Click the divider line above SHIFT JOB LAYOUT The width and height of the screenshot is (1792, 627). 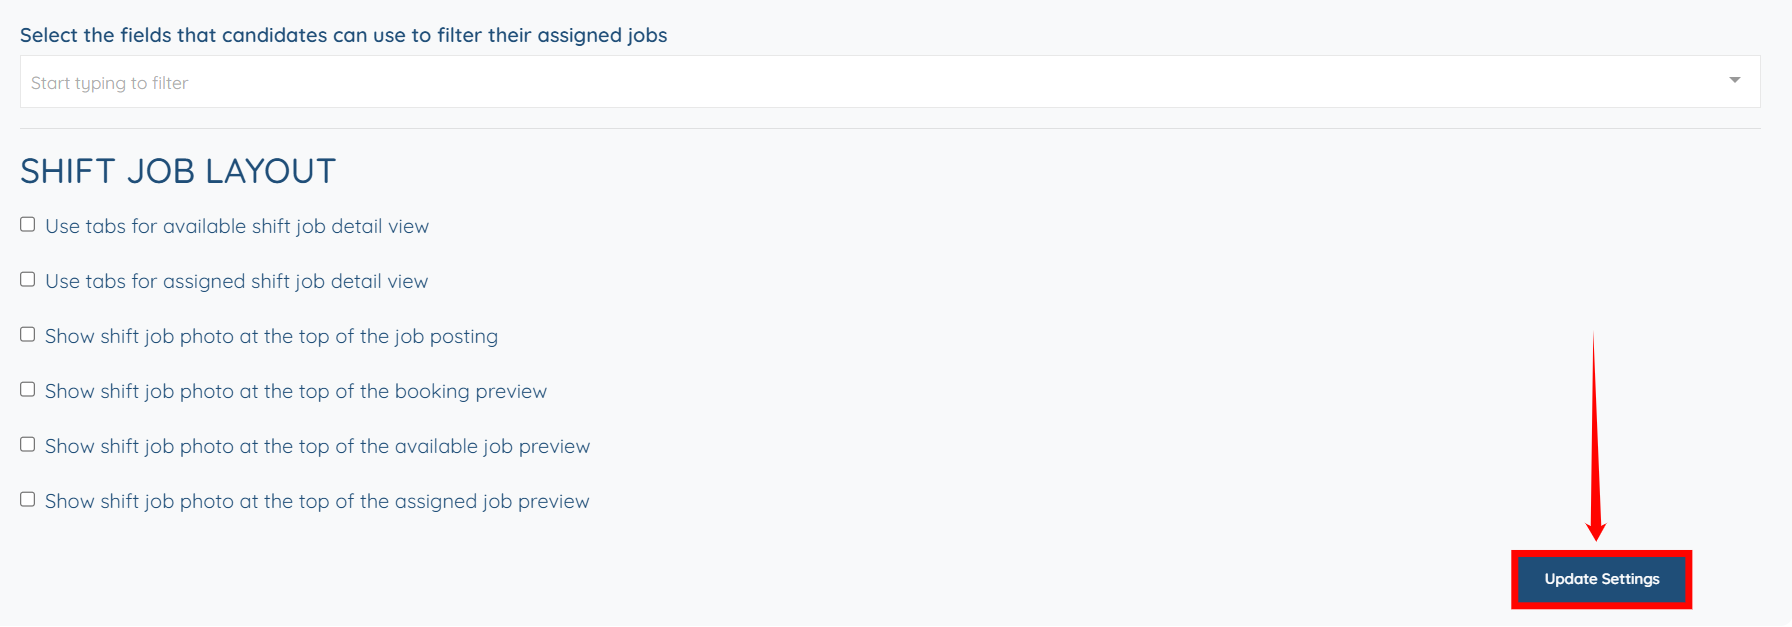[890, 128]
